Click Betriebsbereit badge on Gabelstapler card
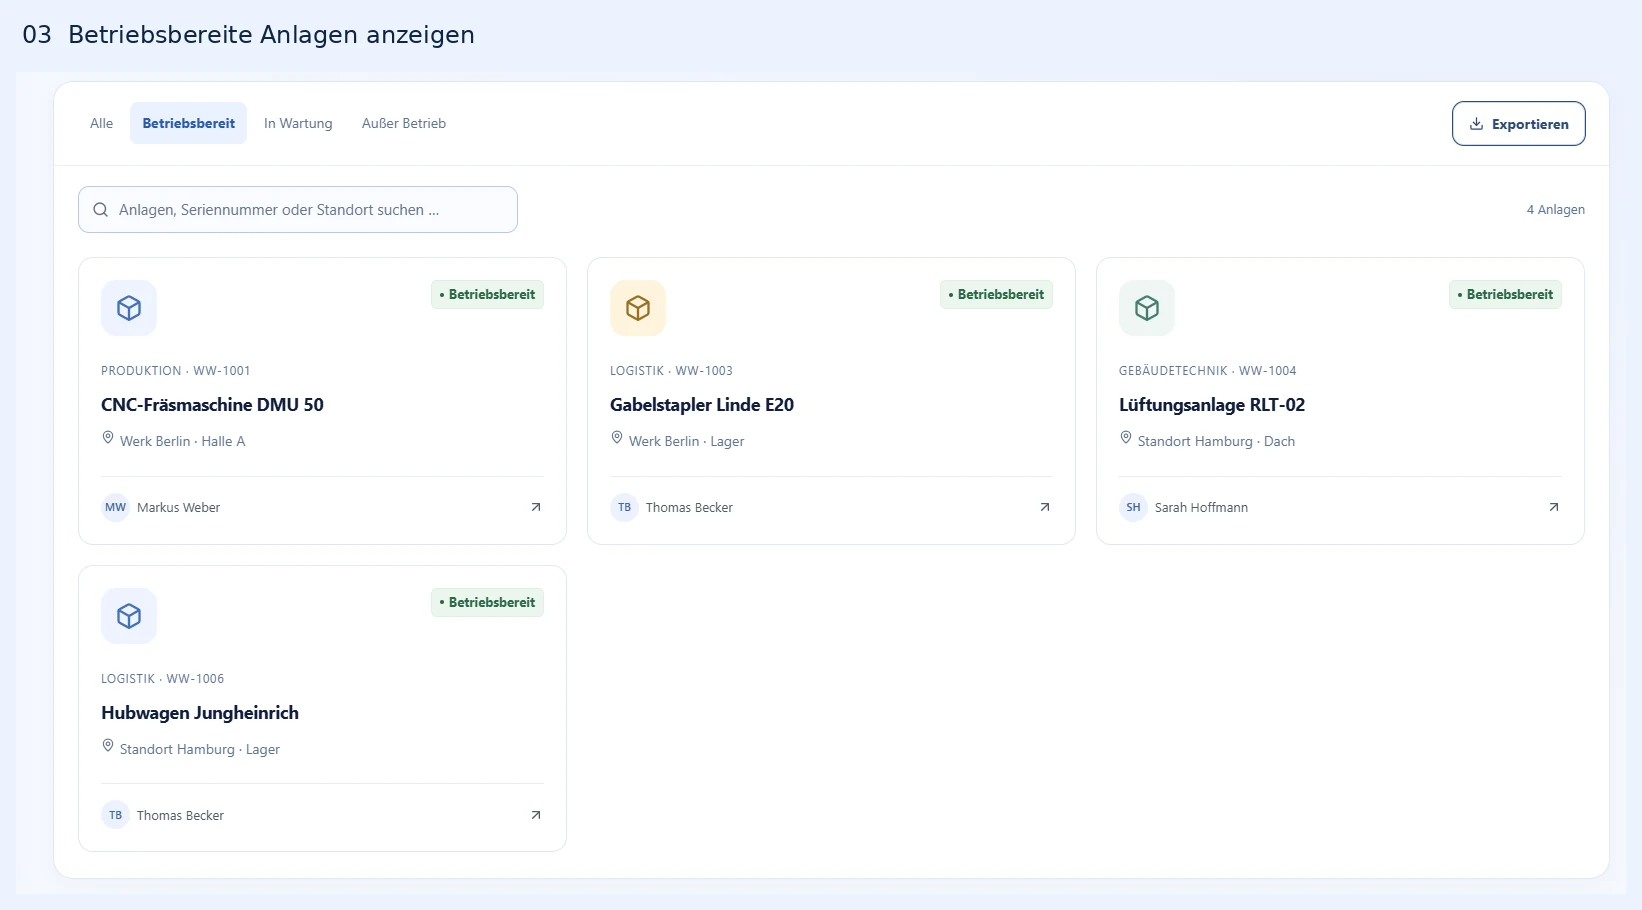Viewport: 1642px width, 910px height. [x=997, y=295]
